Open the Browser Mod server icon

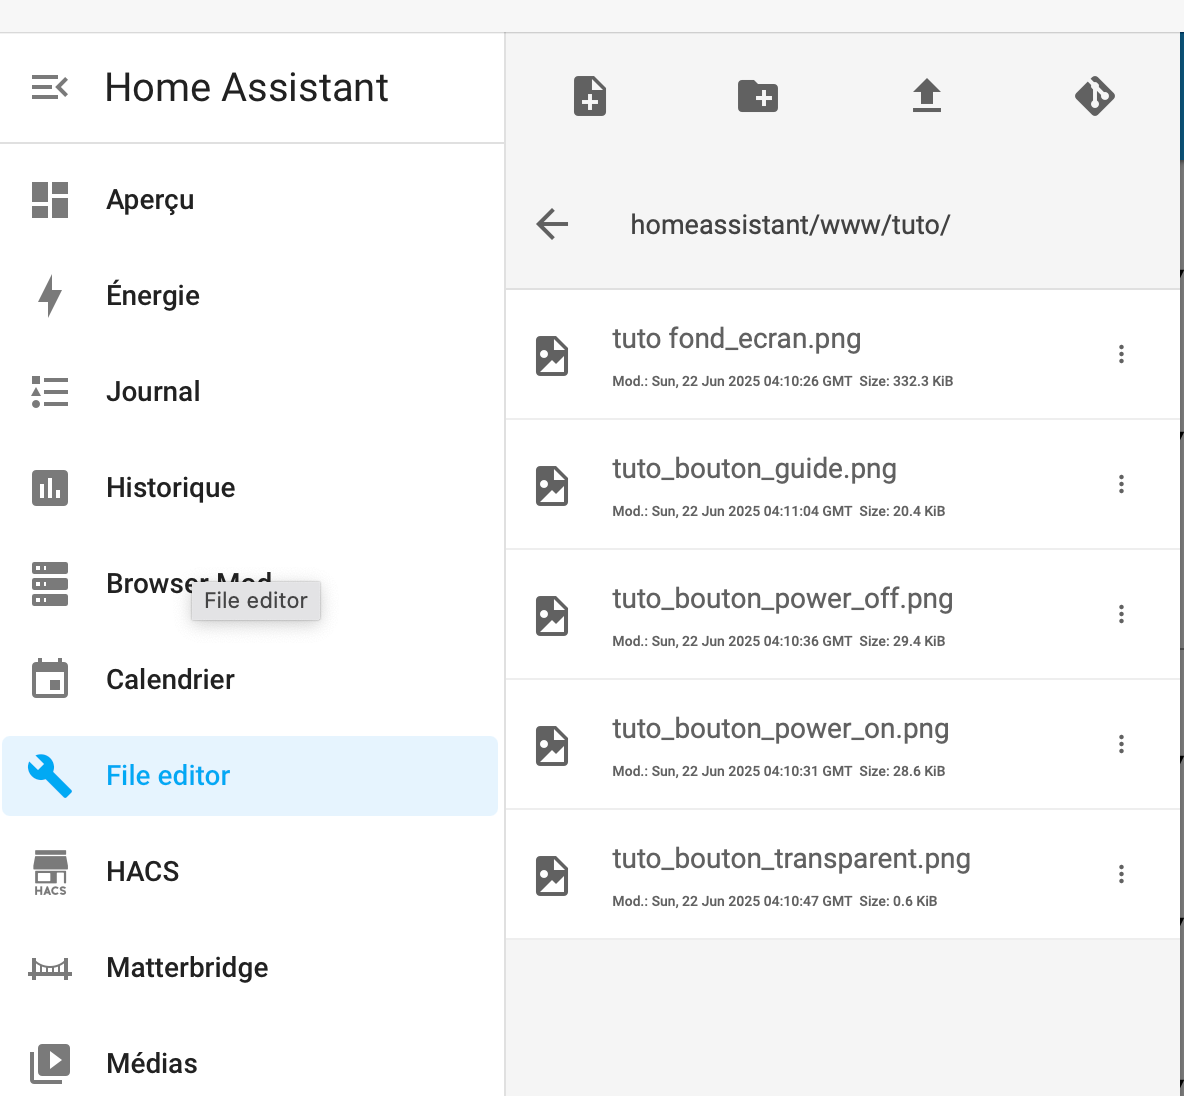point(50,584)
